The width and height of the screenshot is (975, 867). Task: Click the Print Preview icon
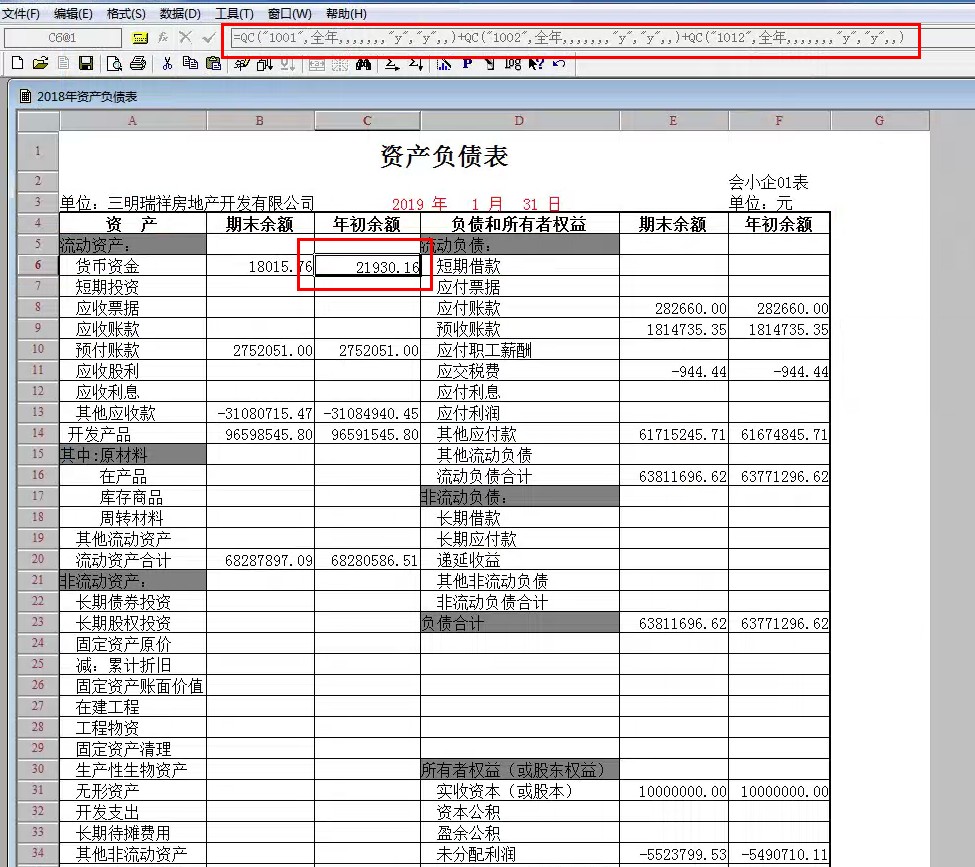114,63
